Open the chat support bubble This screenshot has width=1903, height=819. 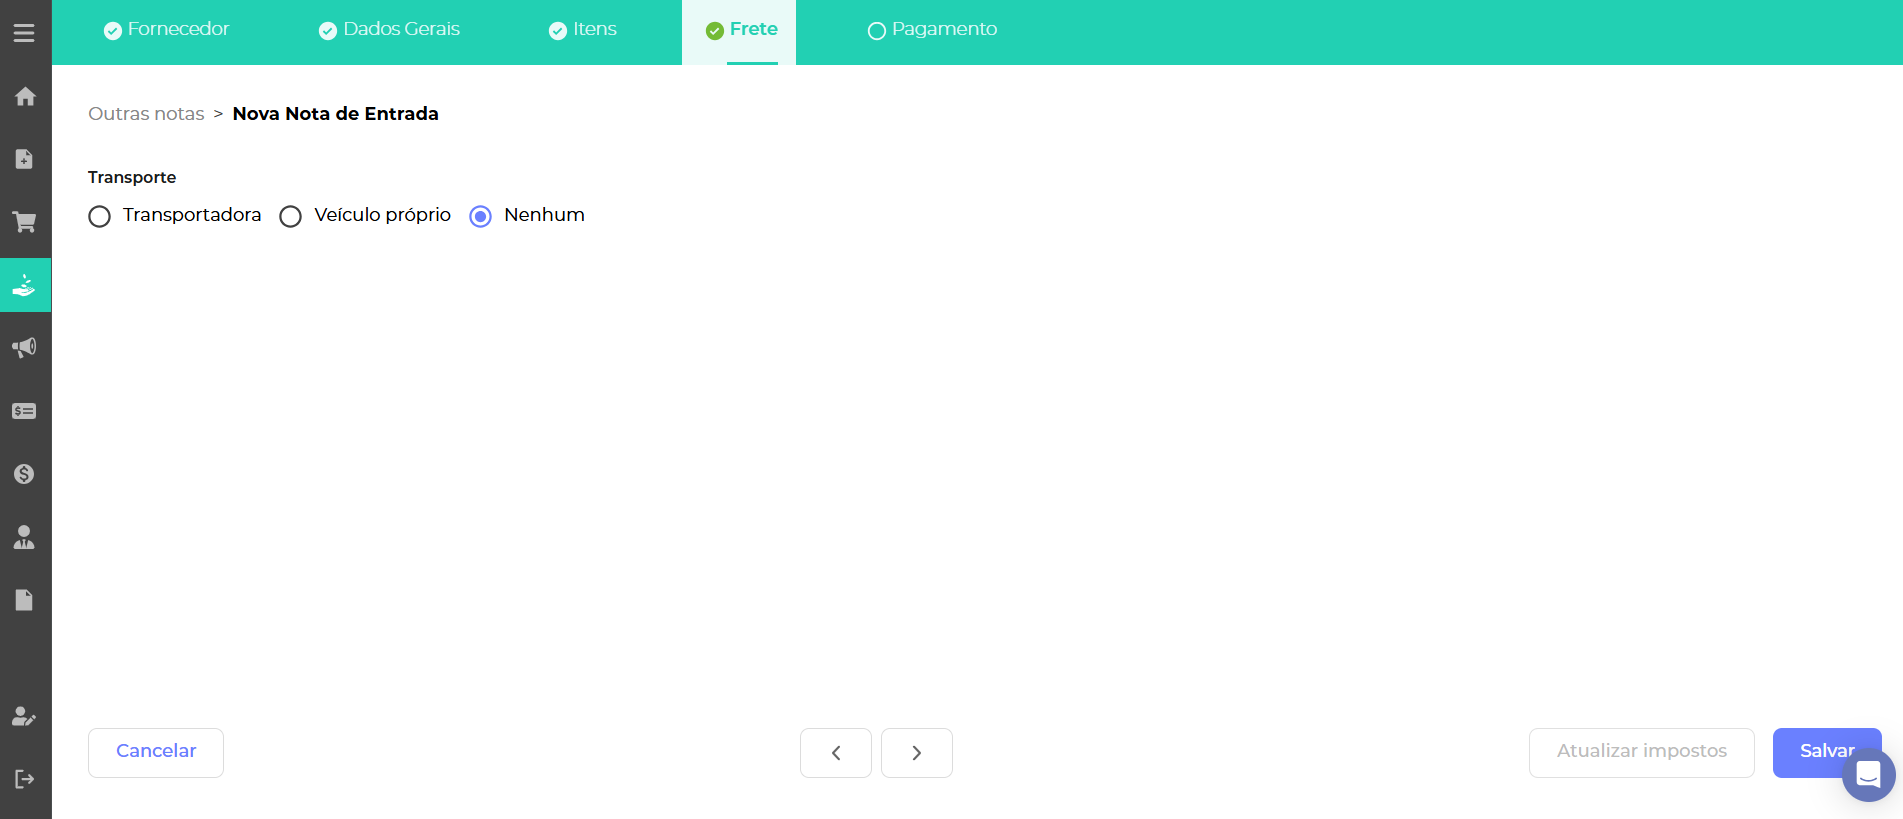[x=1868, y=775]
